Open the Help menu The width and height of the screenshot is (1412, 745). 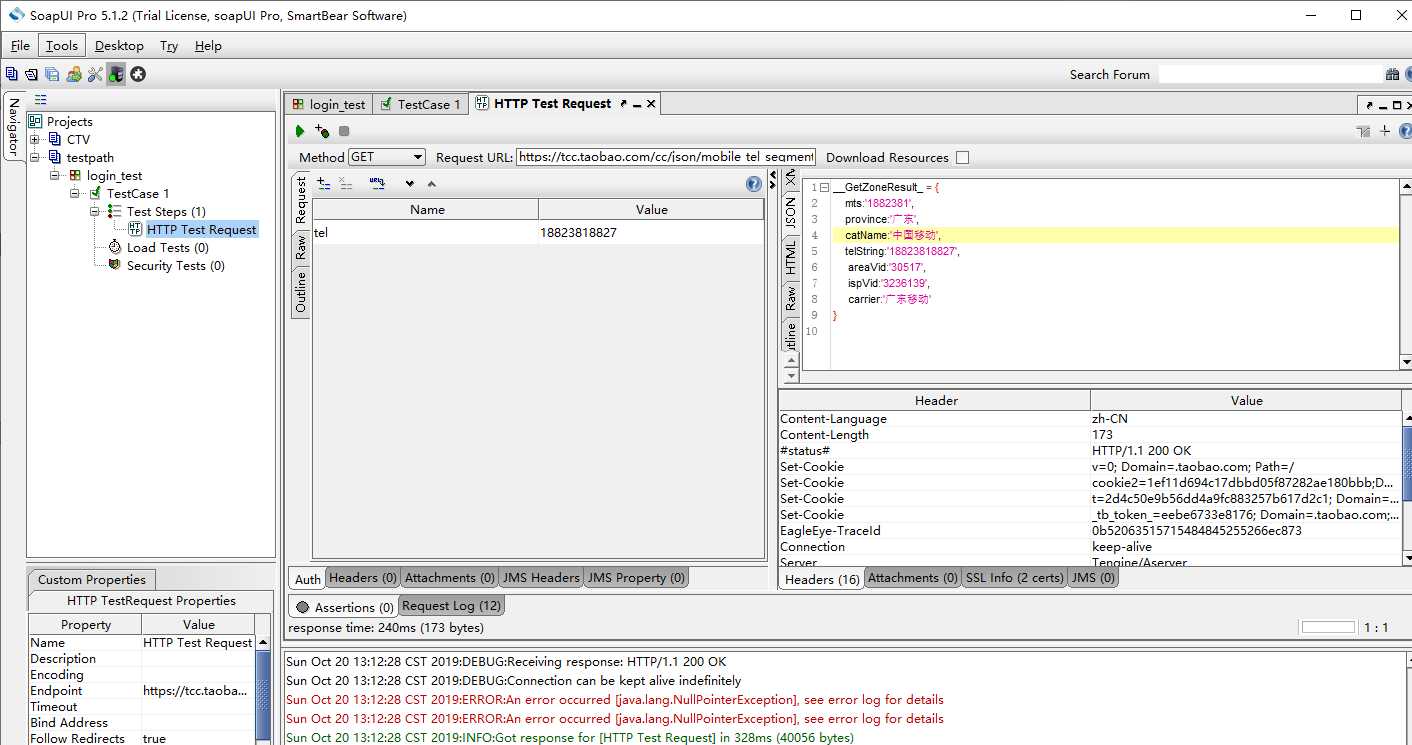click(x=208, y=45)
